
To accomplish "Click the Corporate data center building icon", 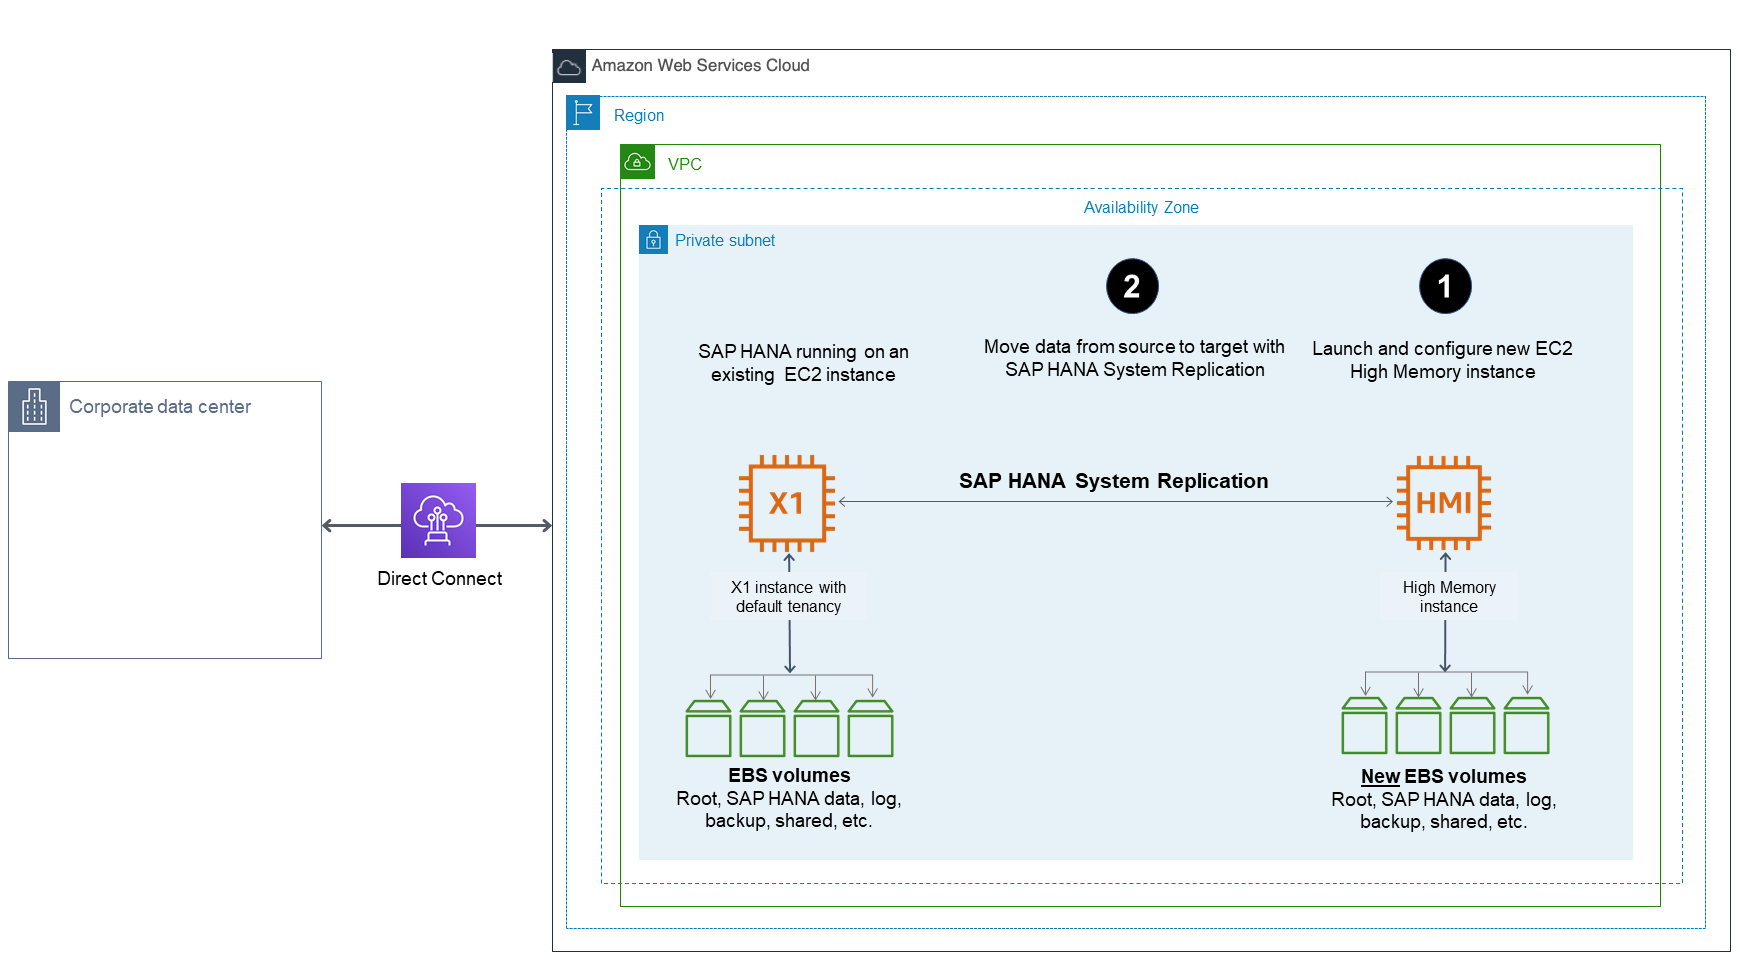I will point(34,407).
